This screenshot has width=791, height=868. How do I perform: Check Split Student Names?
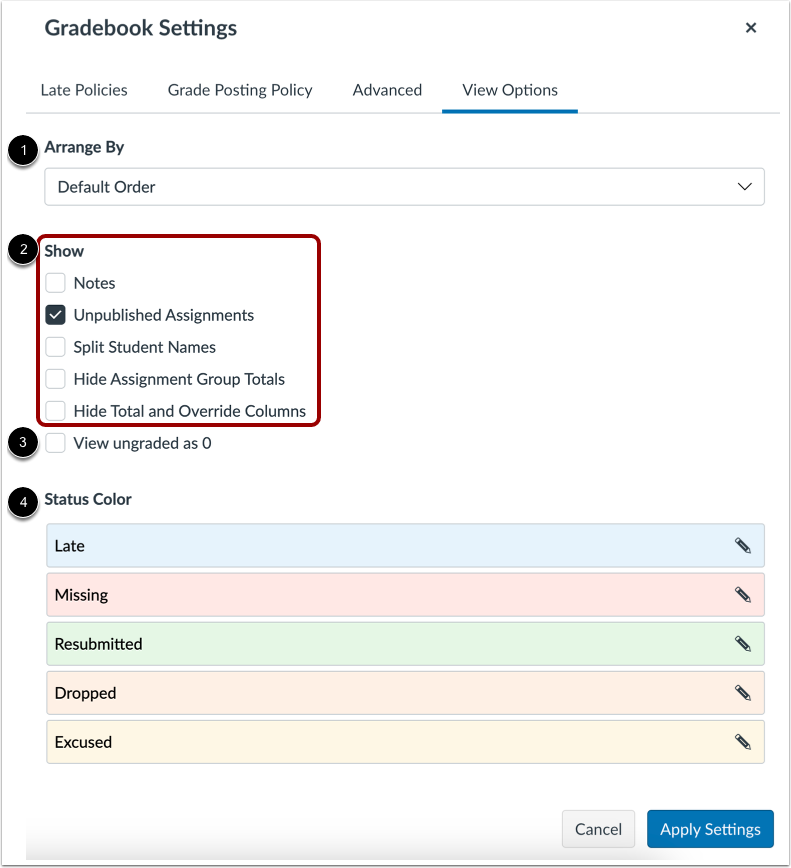pyautogui.click(x=55, y=347)
